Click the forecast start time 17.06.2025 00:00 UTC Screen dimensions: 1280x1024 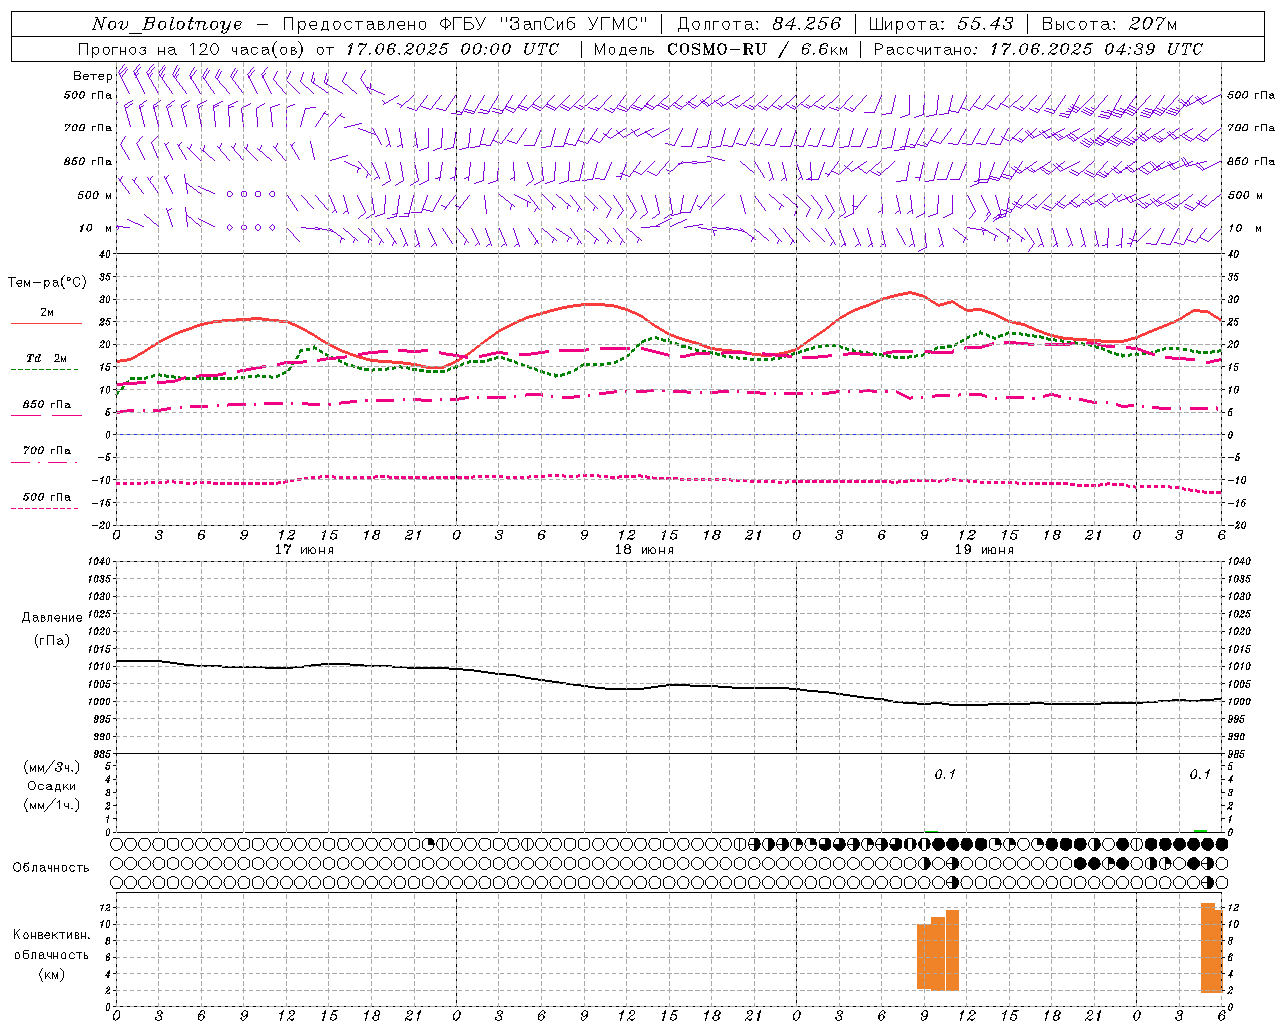pos(452,49)
